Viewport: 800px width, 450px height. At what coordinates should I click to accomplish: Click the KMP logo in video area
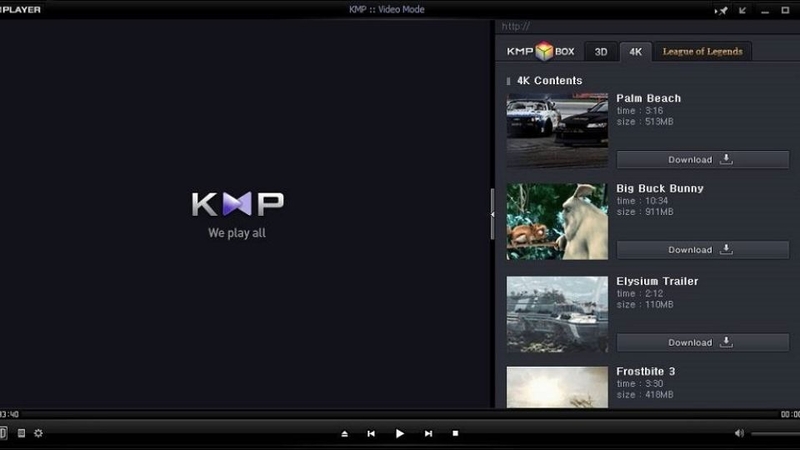pyautogui.click(x=238, y=204)
